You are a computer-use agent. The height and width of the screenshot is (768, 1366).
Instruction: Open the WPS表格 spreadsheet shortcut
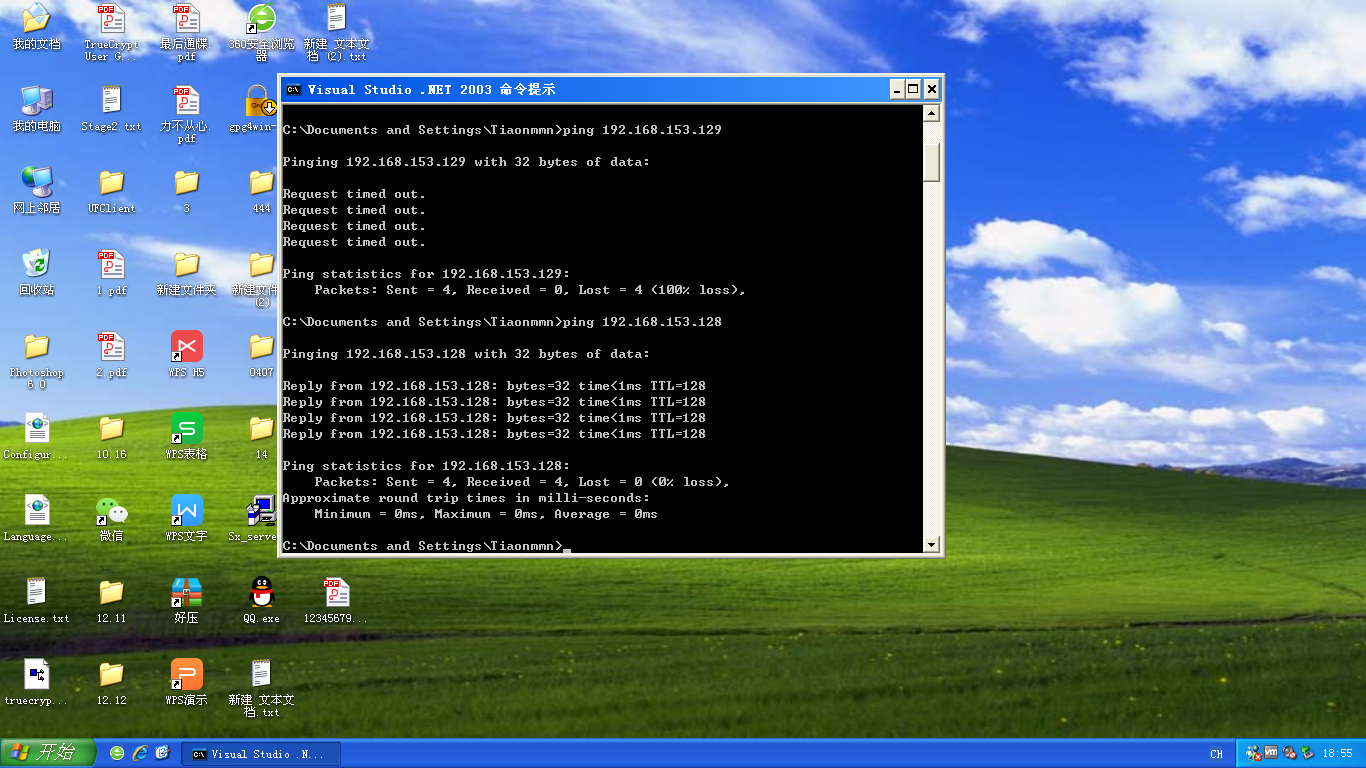tap(186, 429)
